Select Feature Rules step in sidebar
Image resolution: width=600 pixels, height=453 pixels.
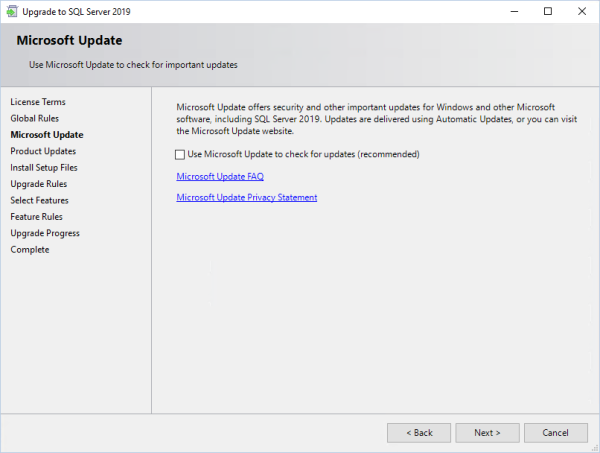(36, 217)
